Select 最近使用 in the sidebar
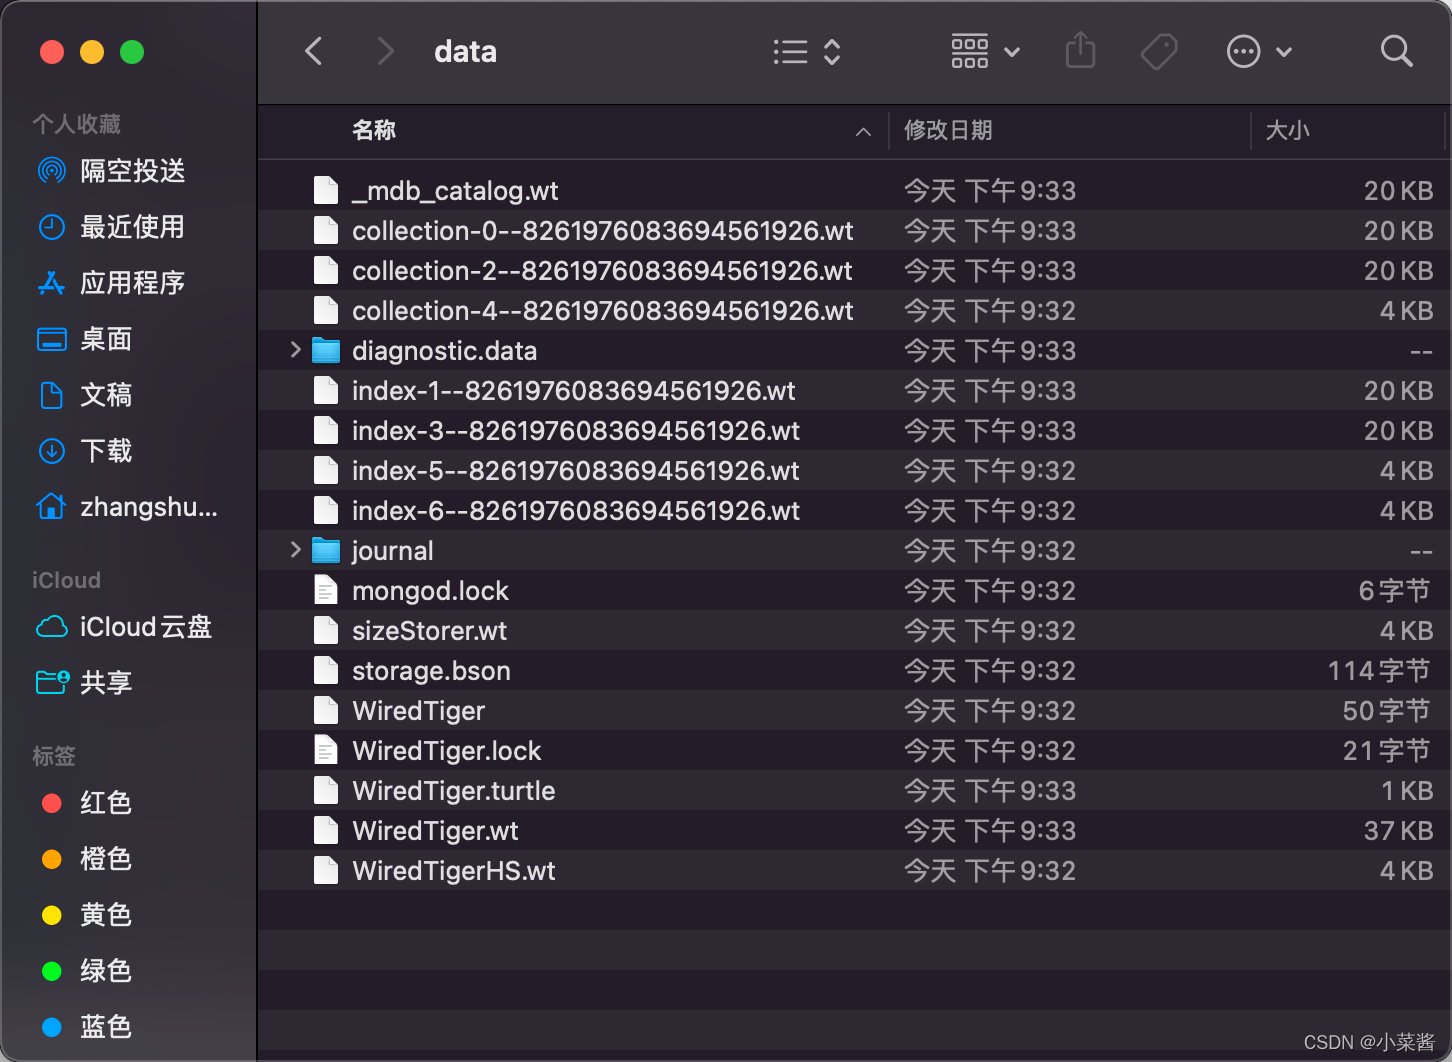 (131, 226)
